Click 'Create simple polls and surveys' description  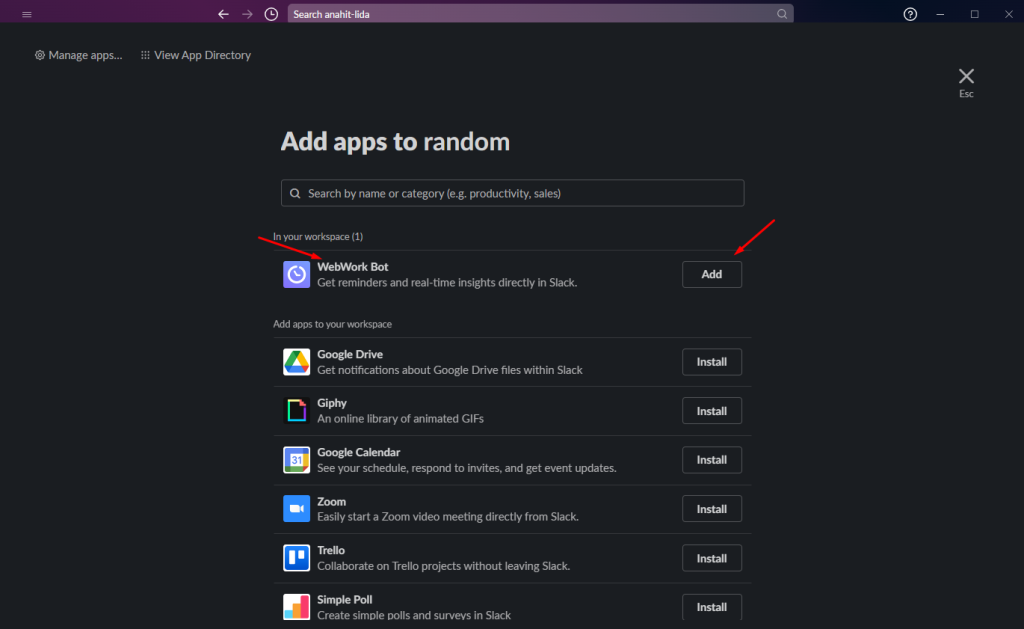[x=414, y=615]
